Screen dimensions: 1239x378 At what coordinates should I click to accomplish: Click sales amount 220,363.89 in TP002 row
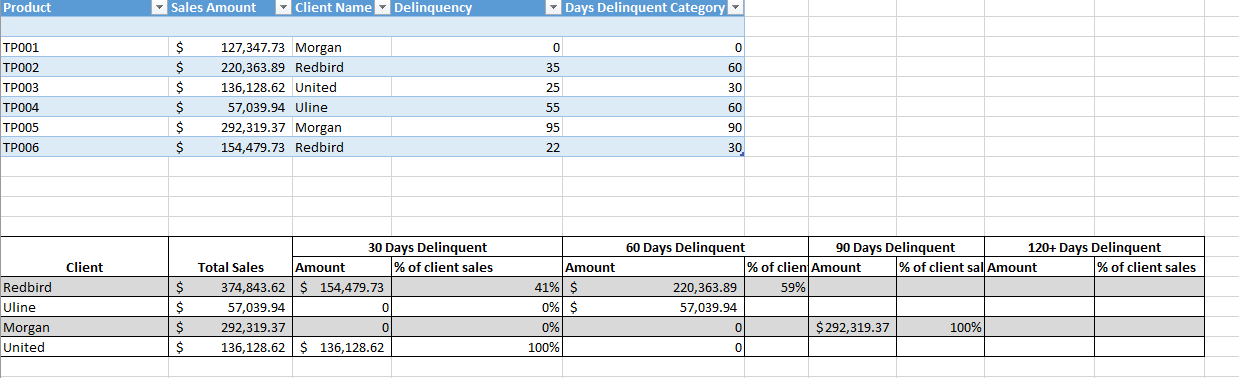[x=230, y=67]
